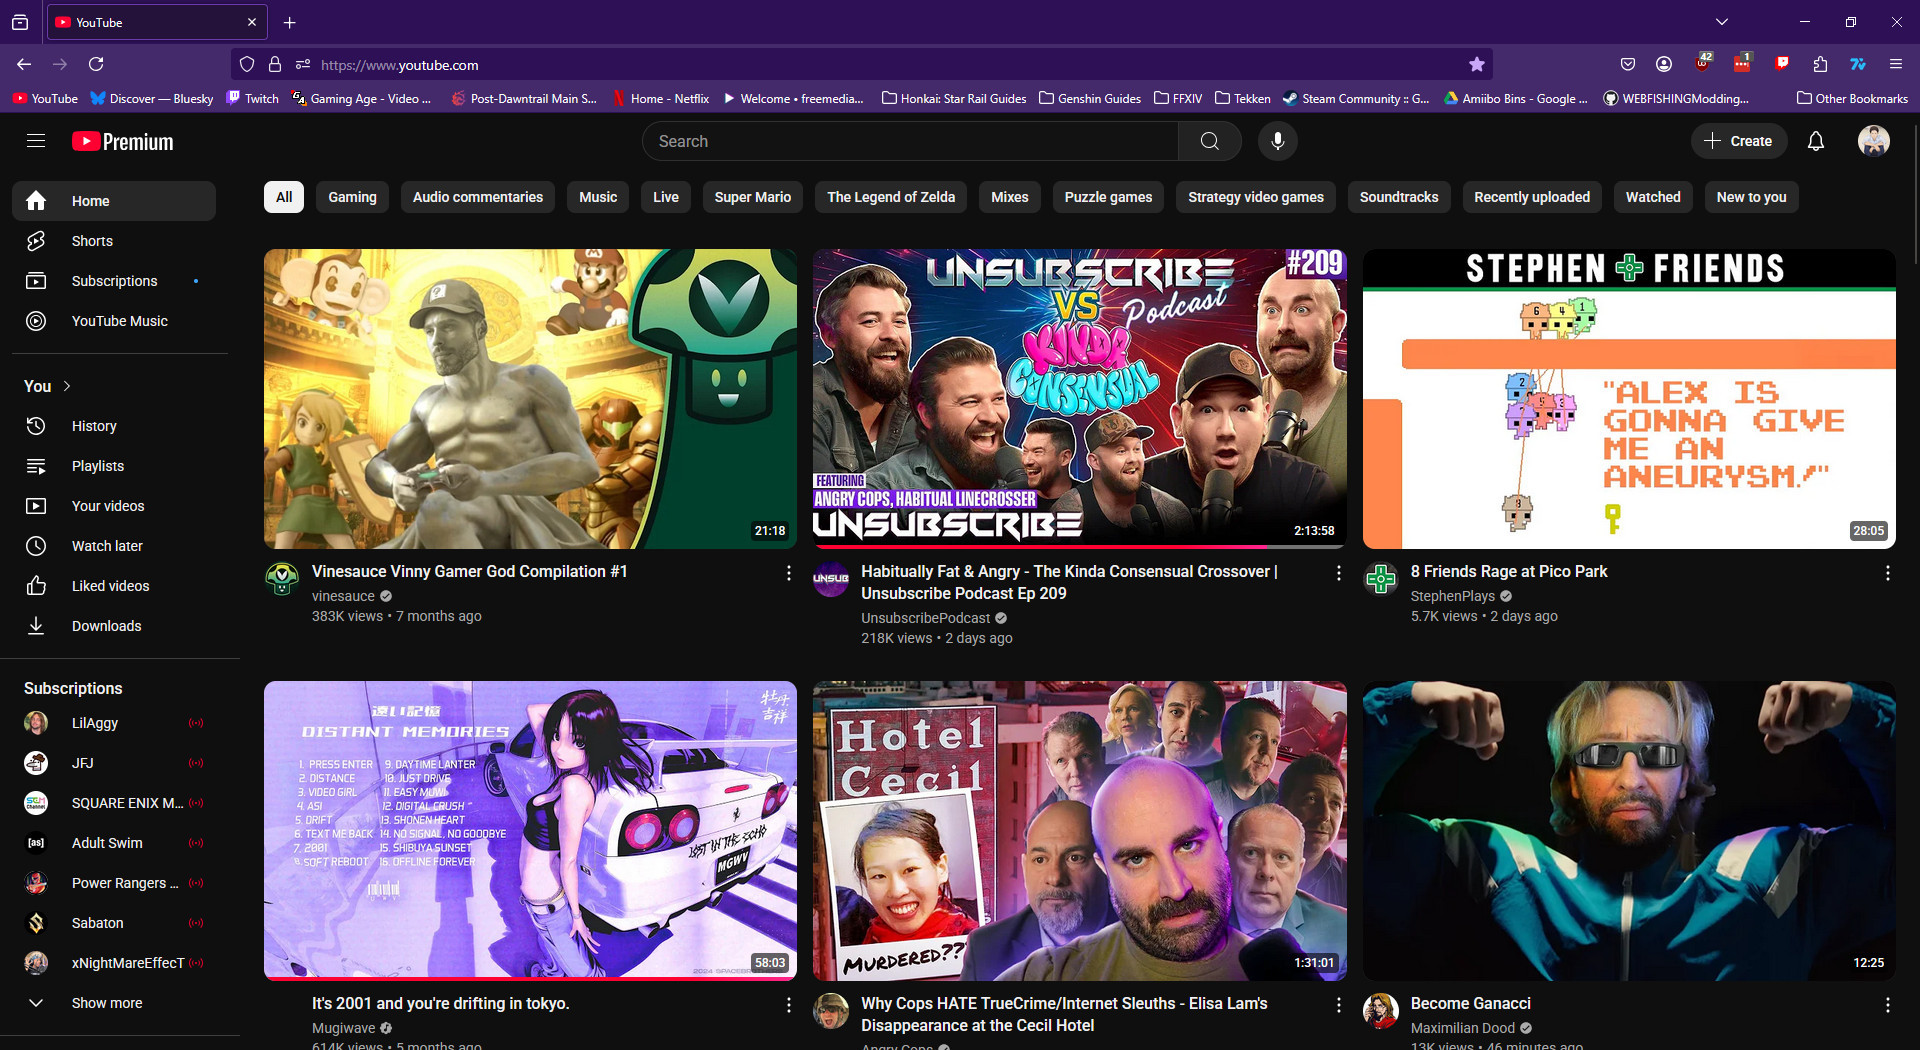
Task: Click Unsubscribe Podcast watch progress bar
Action: (x=1079, y=547)
